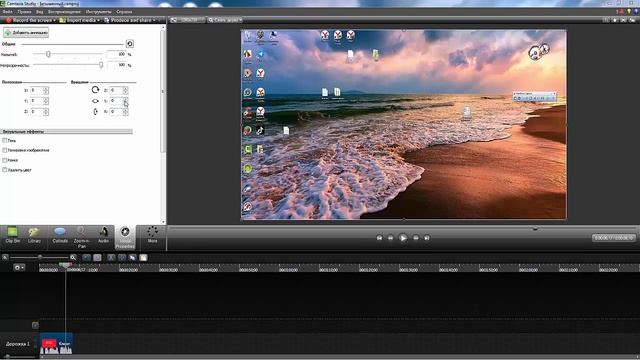The image size is (640, 360).
Task: Click the properties panel vertical scrollbar
Action: (164, 91)
